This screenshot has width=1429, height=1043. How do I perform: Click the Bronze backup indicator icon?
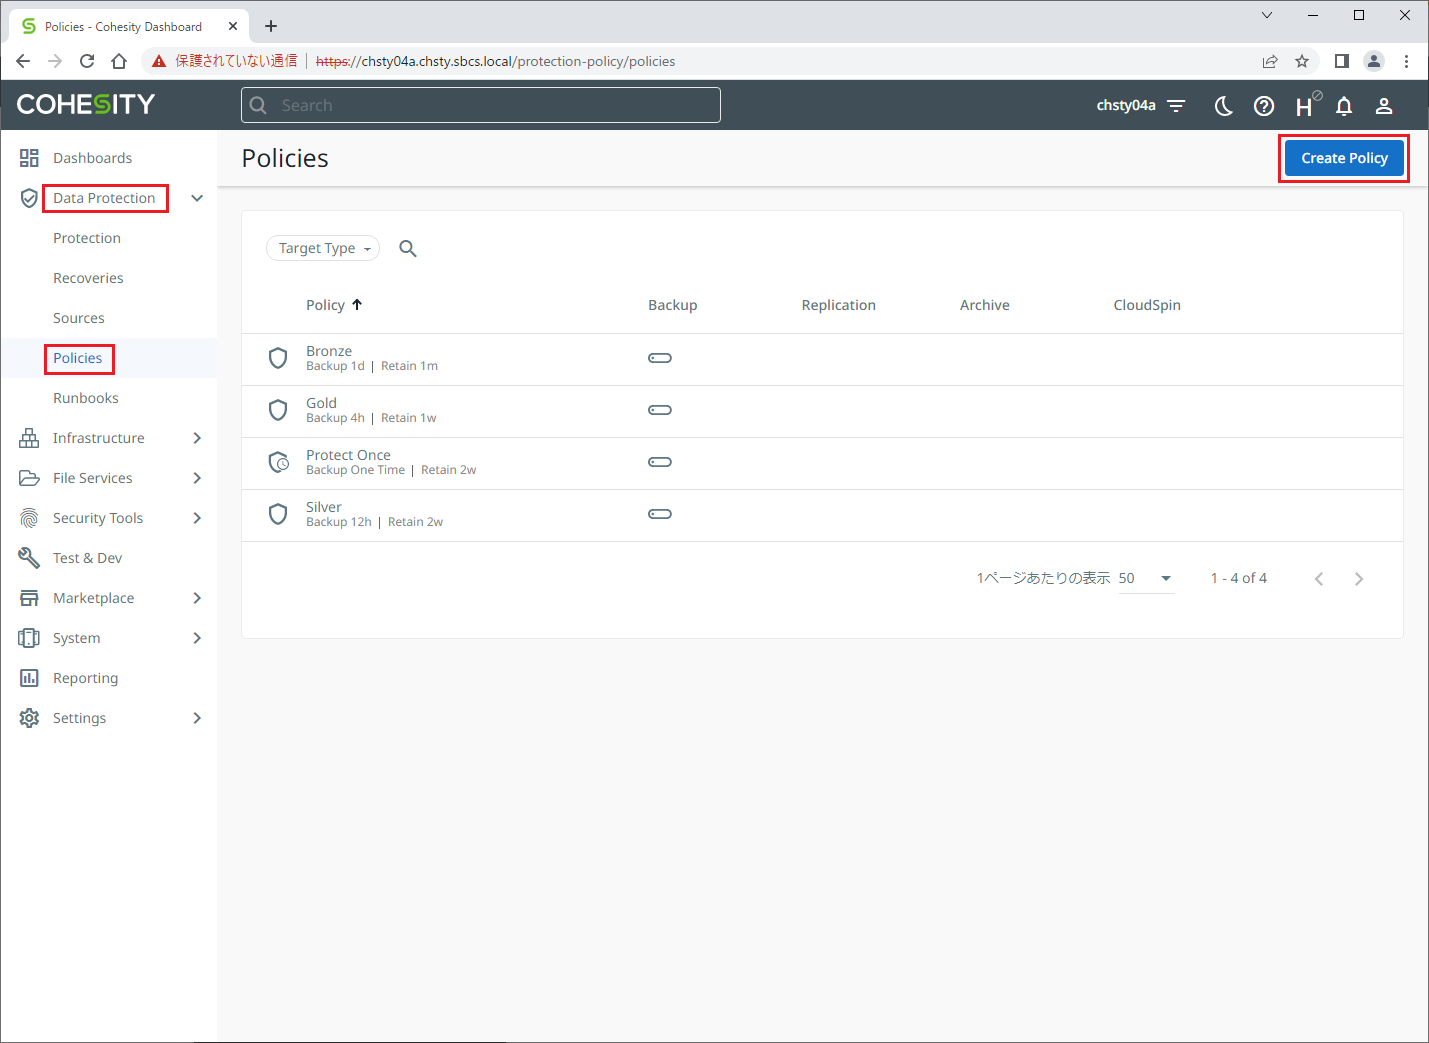660,358
